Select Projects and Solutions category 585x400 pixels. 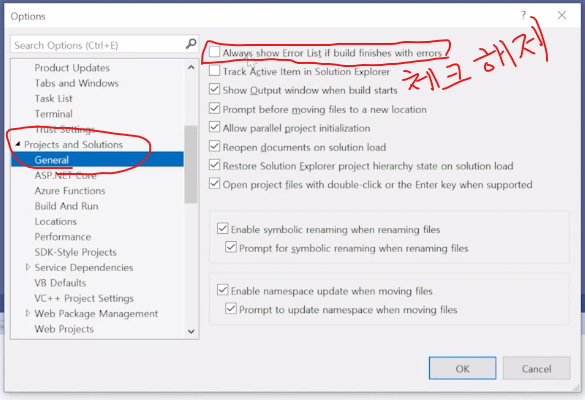coord(73,144)
